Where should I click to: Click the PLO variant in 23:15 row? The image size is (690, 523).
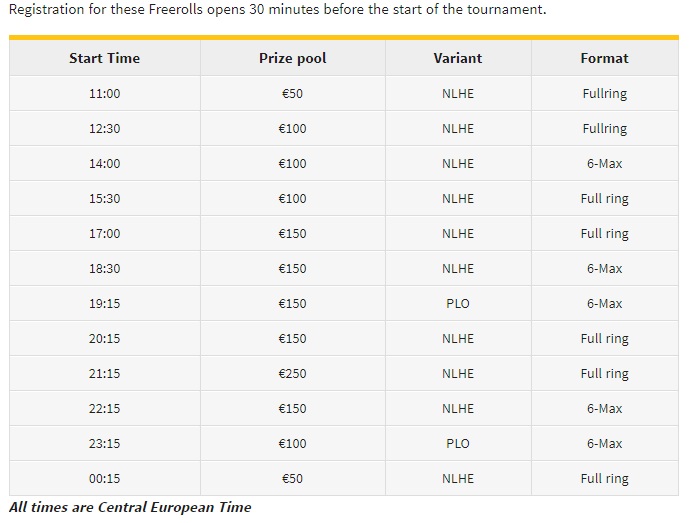click(458, 443)
